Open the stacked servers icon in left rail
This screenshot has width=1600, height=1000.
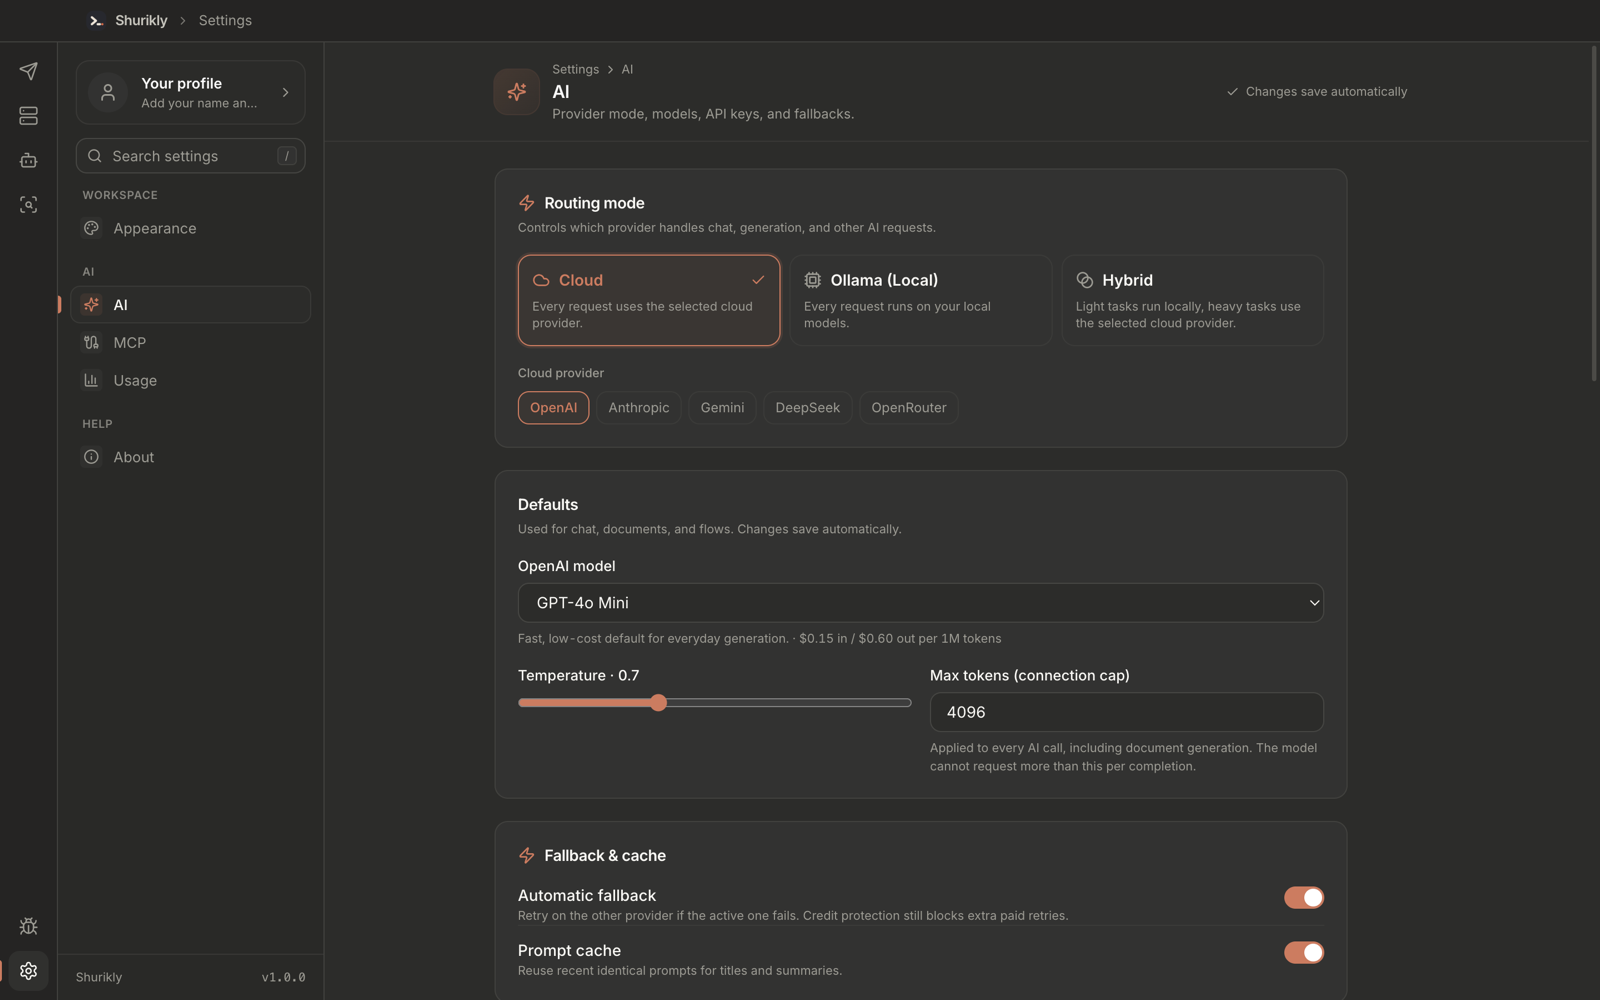point(28,116)
